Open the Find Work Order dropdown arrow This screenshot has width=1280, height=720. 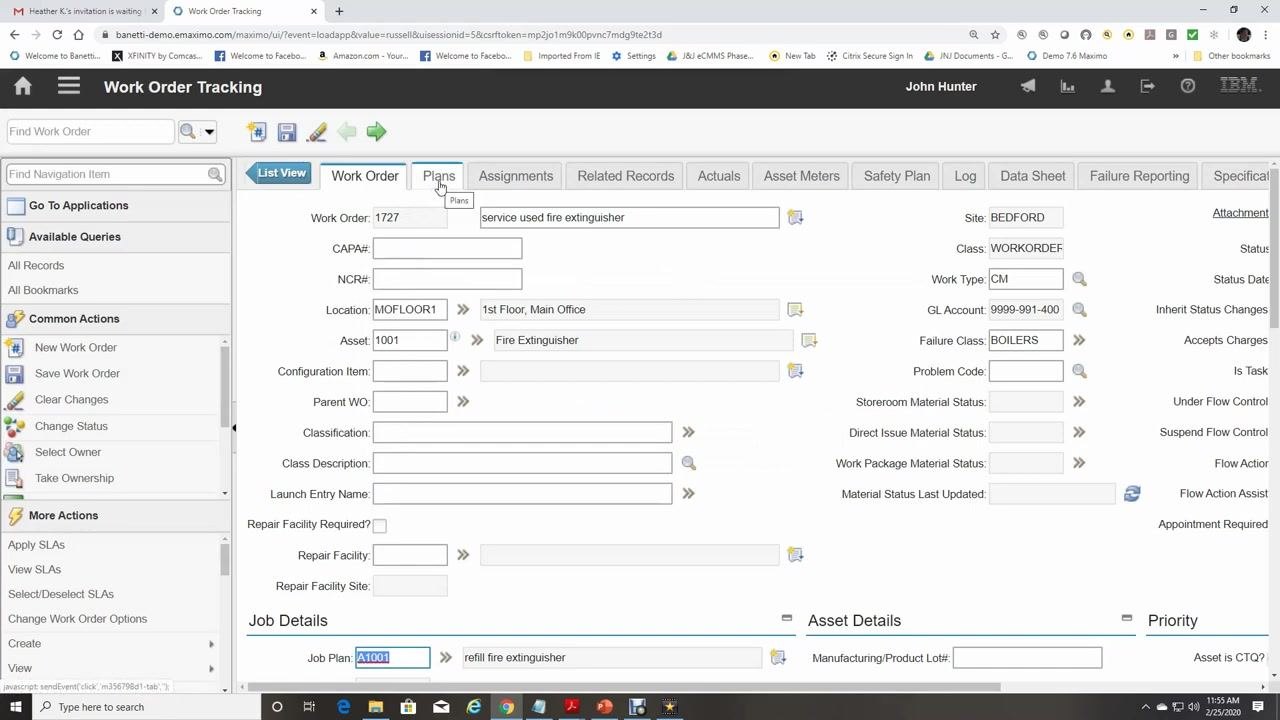[x=209, y=131]
